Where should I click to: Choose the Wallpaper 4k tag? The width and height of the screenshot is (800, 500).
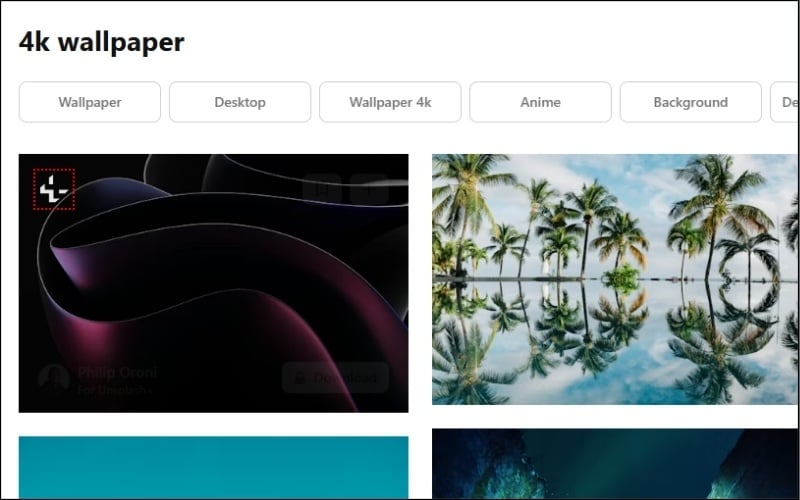pos(390,102)
